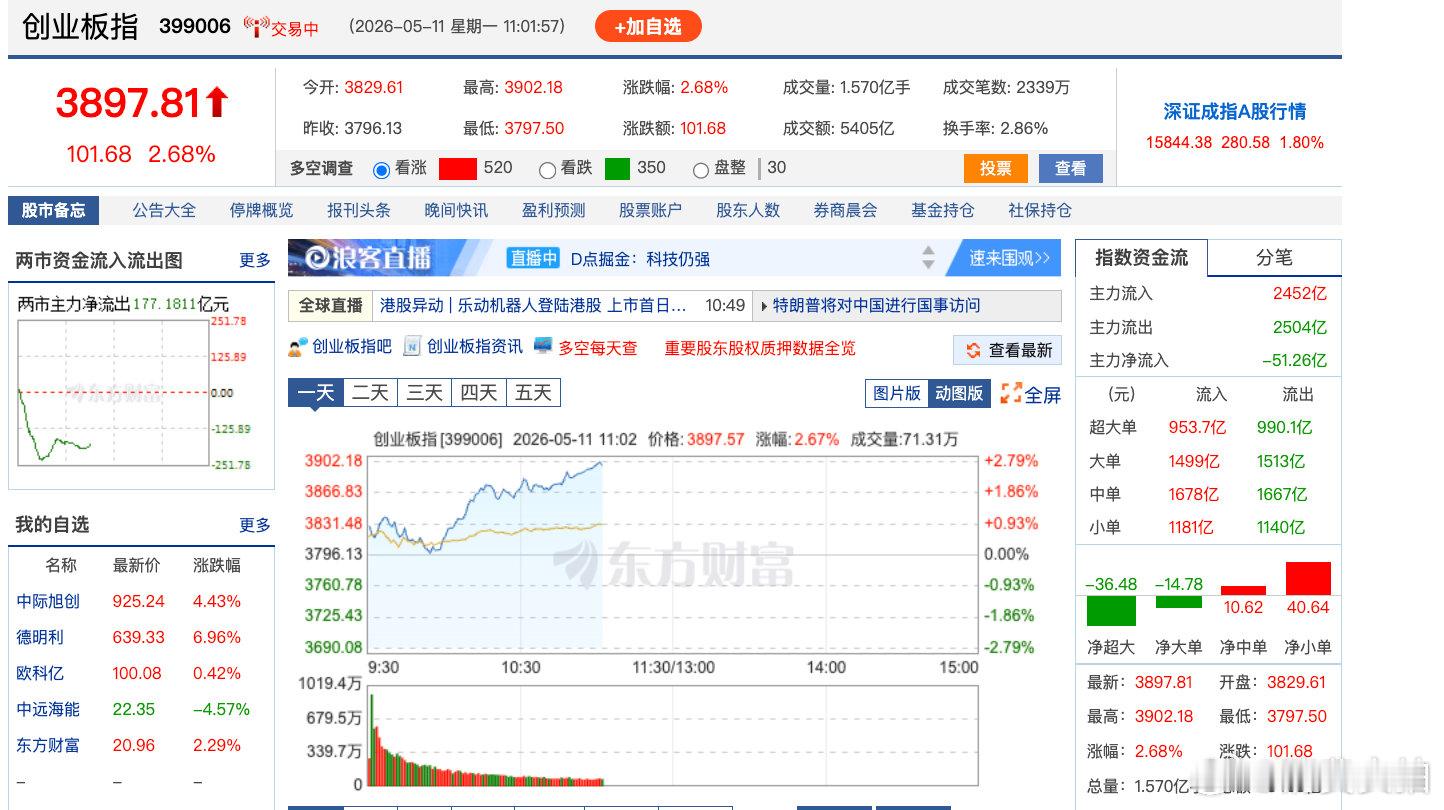Screen dimensions: 1444x810
Task: Click the 查看 results button
Action: coord(1070,169)
